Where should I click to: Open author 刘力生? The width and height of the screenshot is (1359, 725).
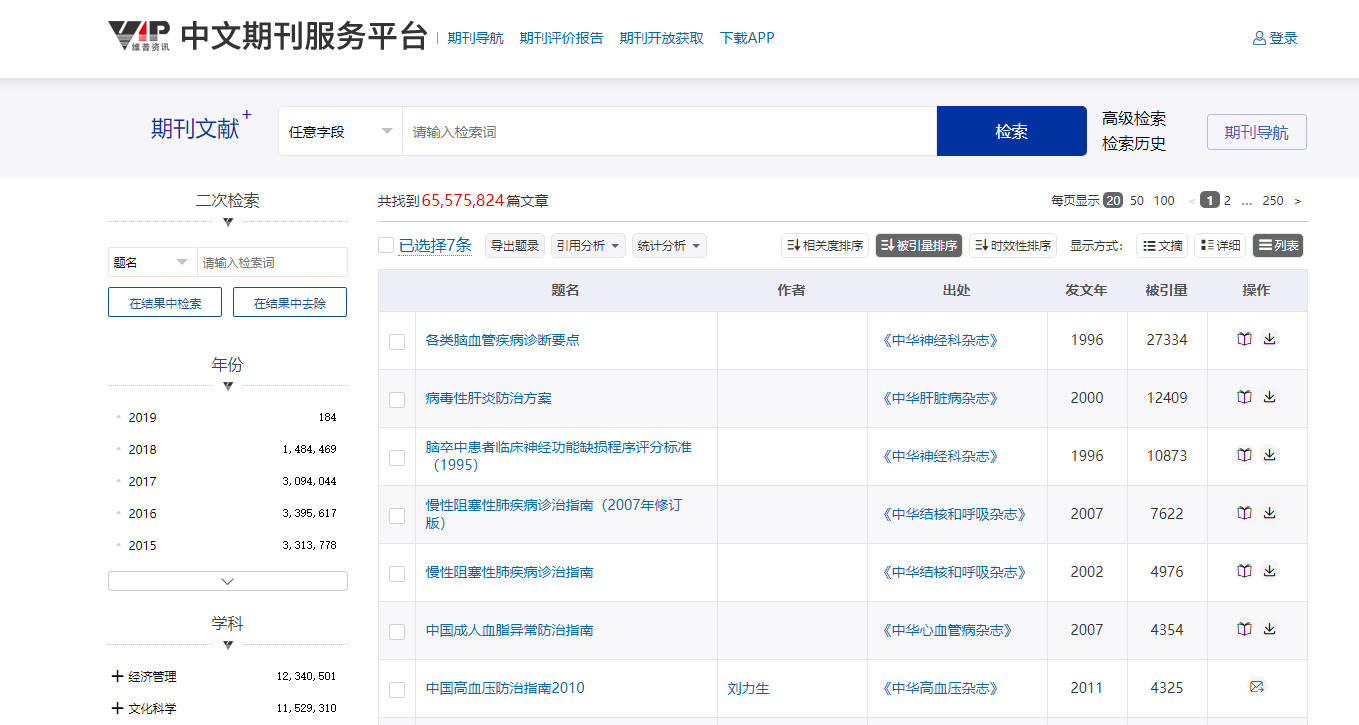coord(749,688)
